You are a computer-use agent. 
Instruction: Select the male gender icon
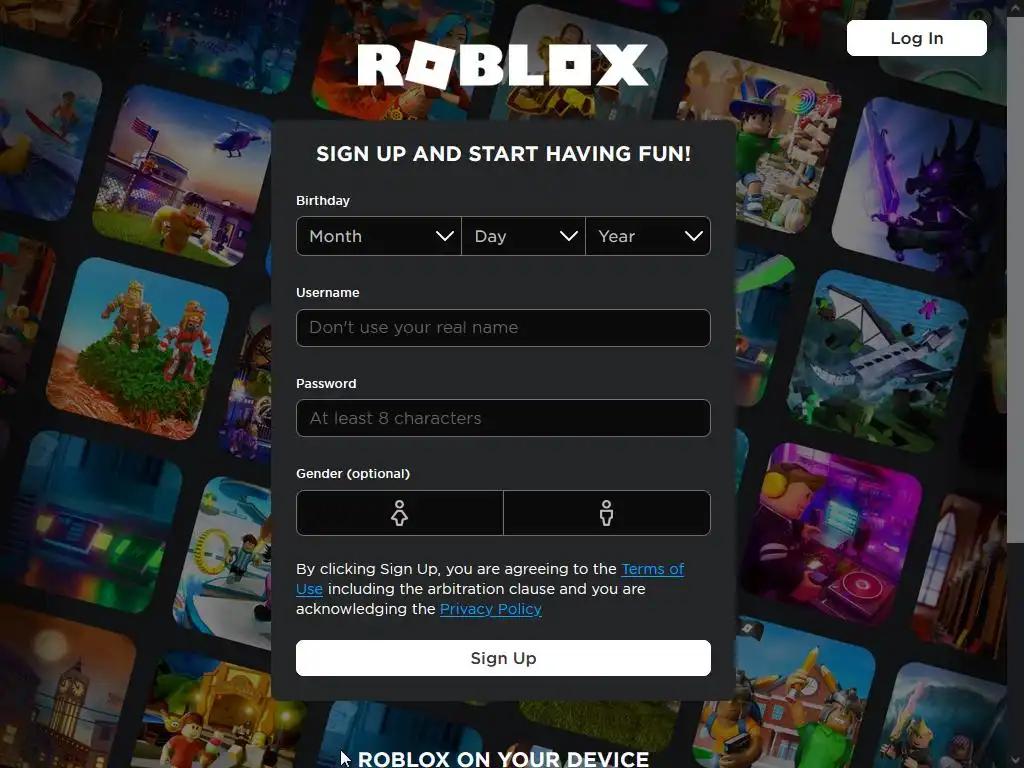pos(607,513)
